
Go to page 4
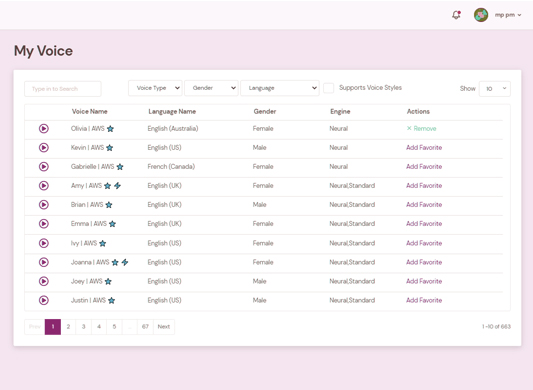tap(99, 327)
